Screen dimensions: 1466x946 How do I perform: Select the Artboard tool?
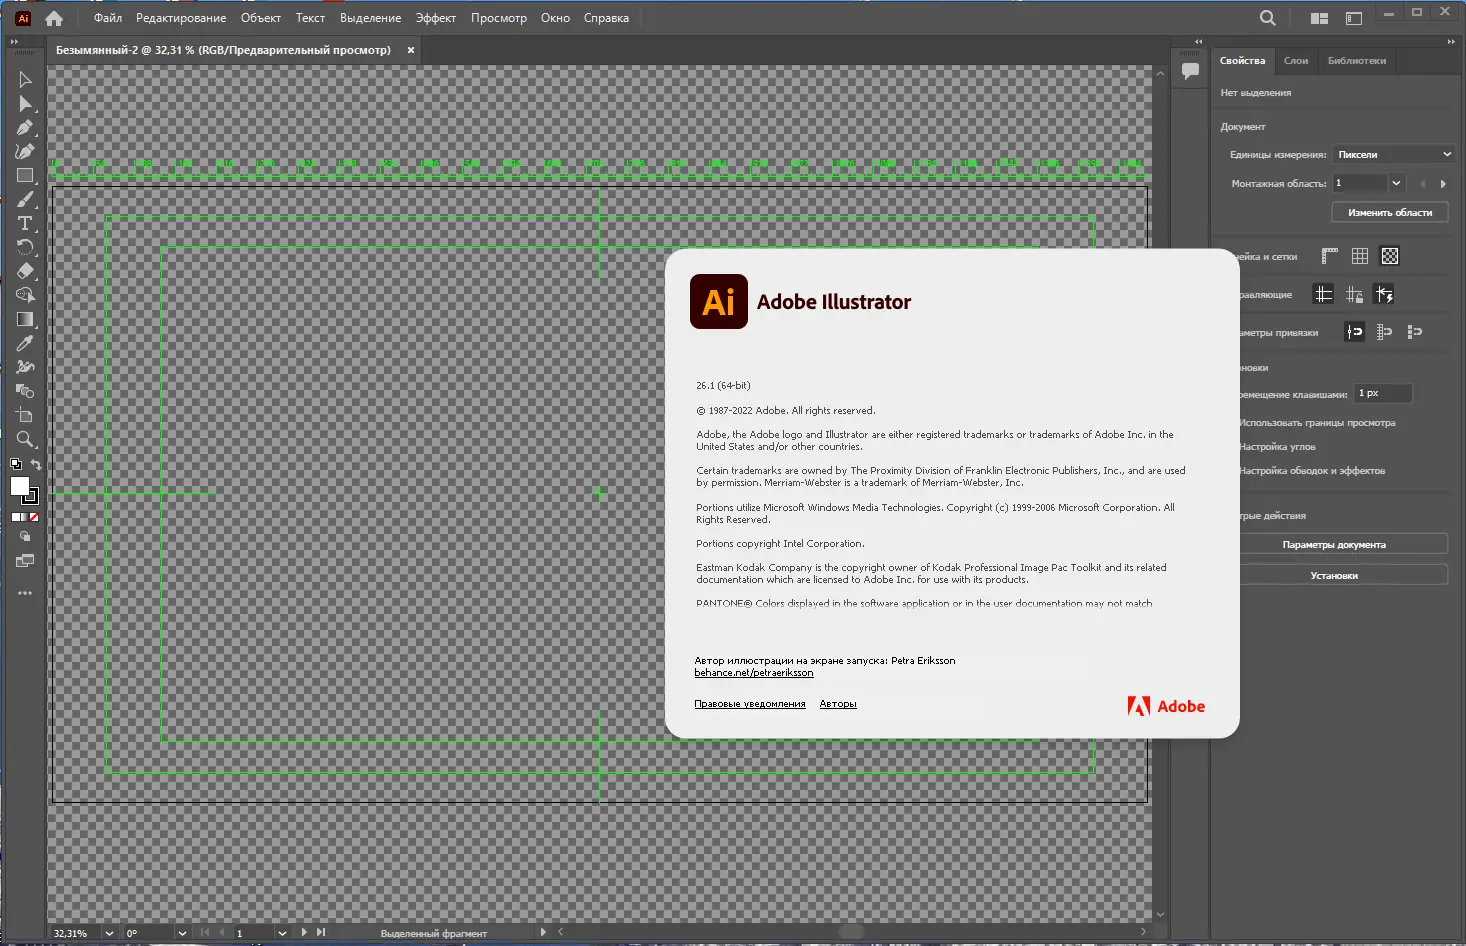(25, 415)
